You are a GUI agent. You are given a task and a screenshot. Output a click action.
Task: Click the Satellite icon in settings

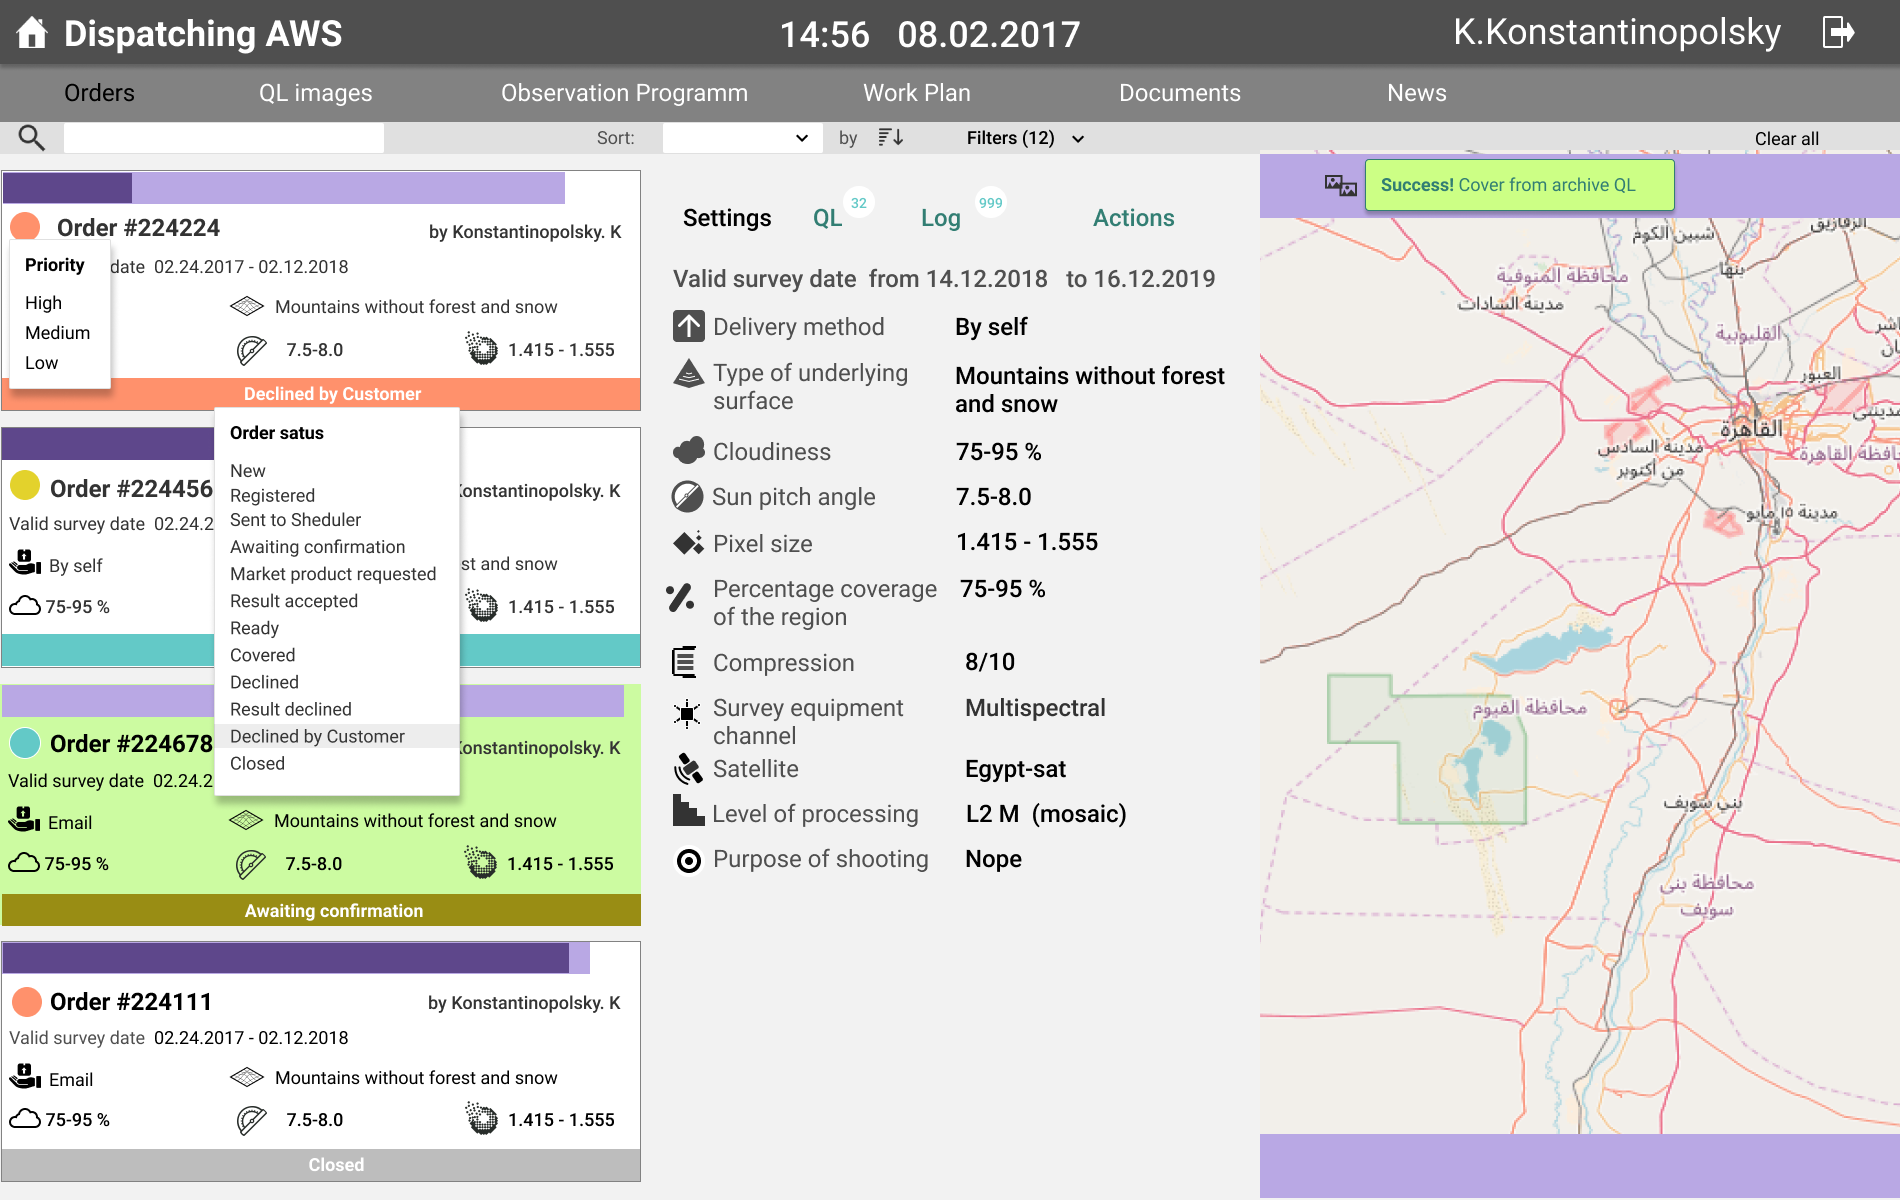688,769
